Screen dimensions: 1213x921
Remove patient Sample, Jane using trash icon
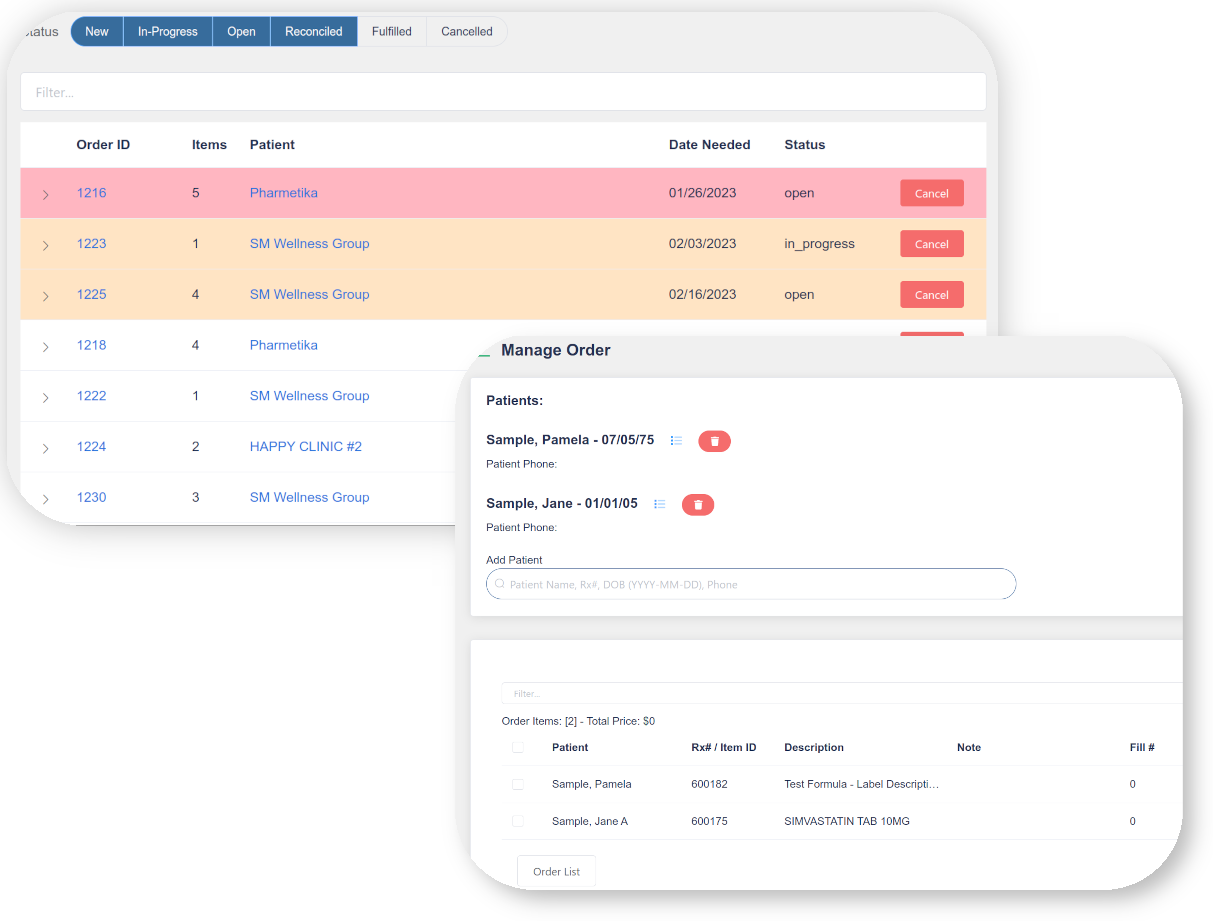[x=698, y=505]
